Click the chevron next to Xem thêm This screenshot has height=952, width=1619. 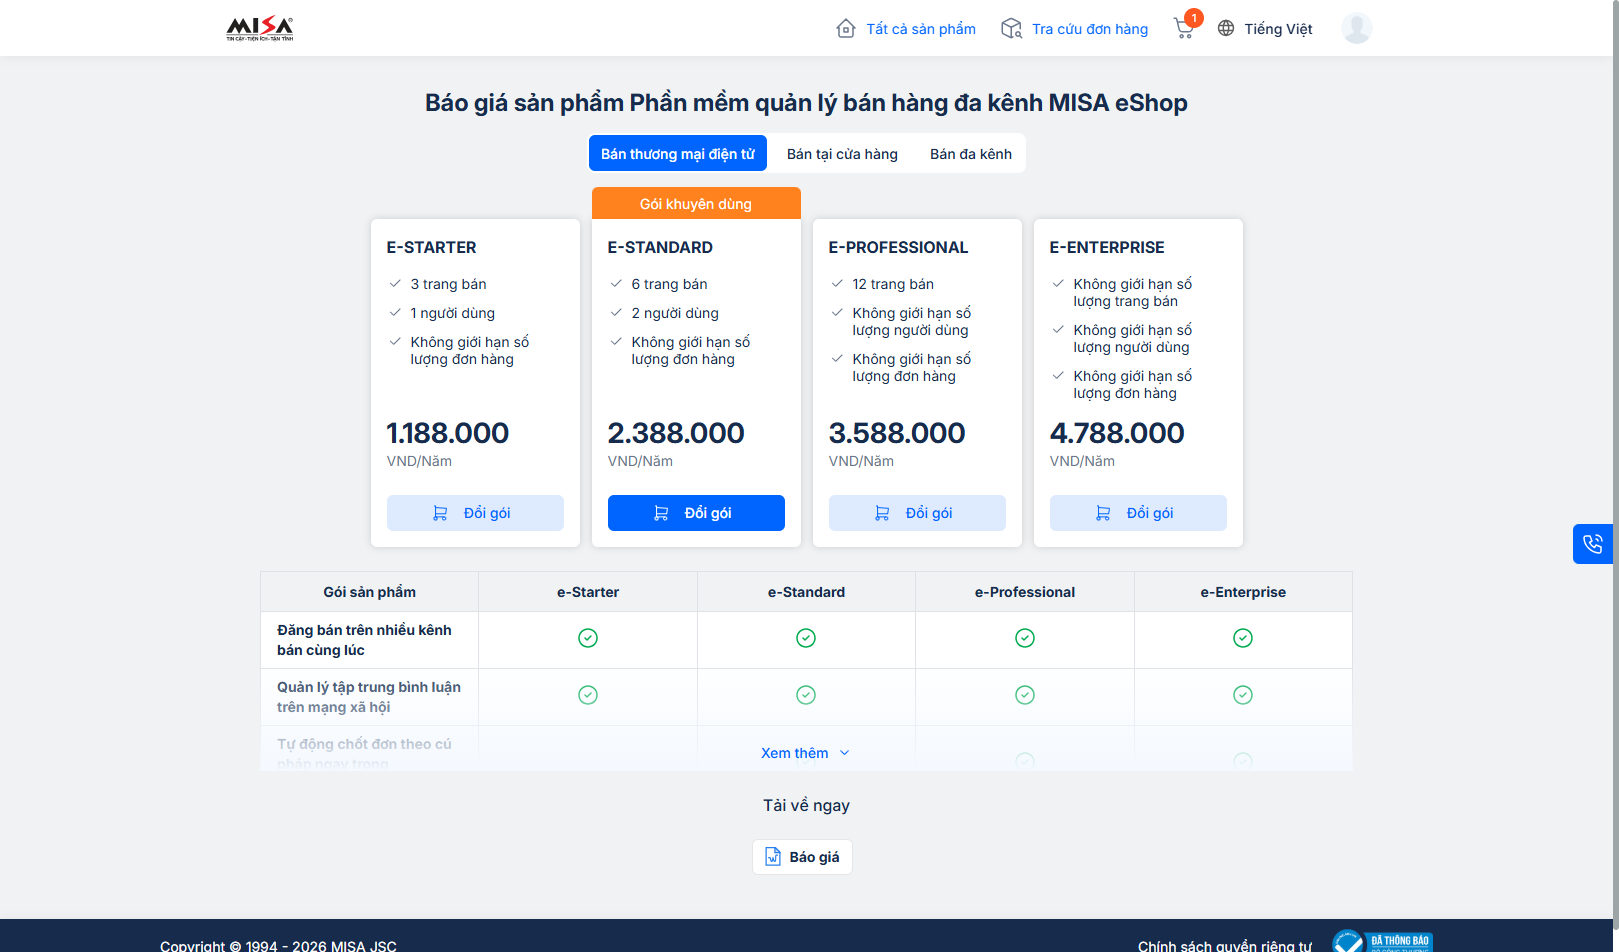[x=845, y=753]
